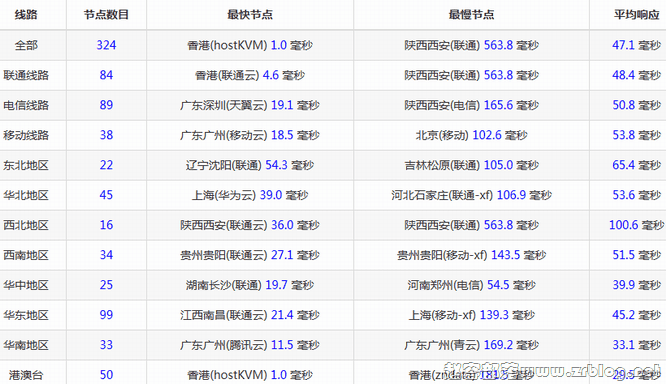Click 上海(移动-xf) 139.3 毫秒 cell
Screen dimensions: 666x384
pos(471,315)
